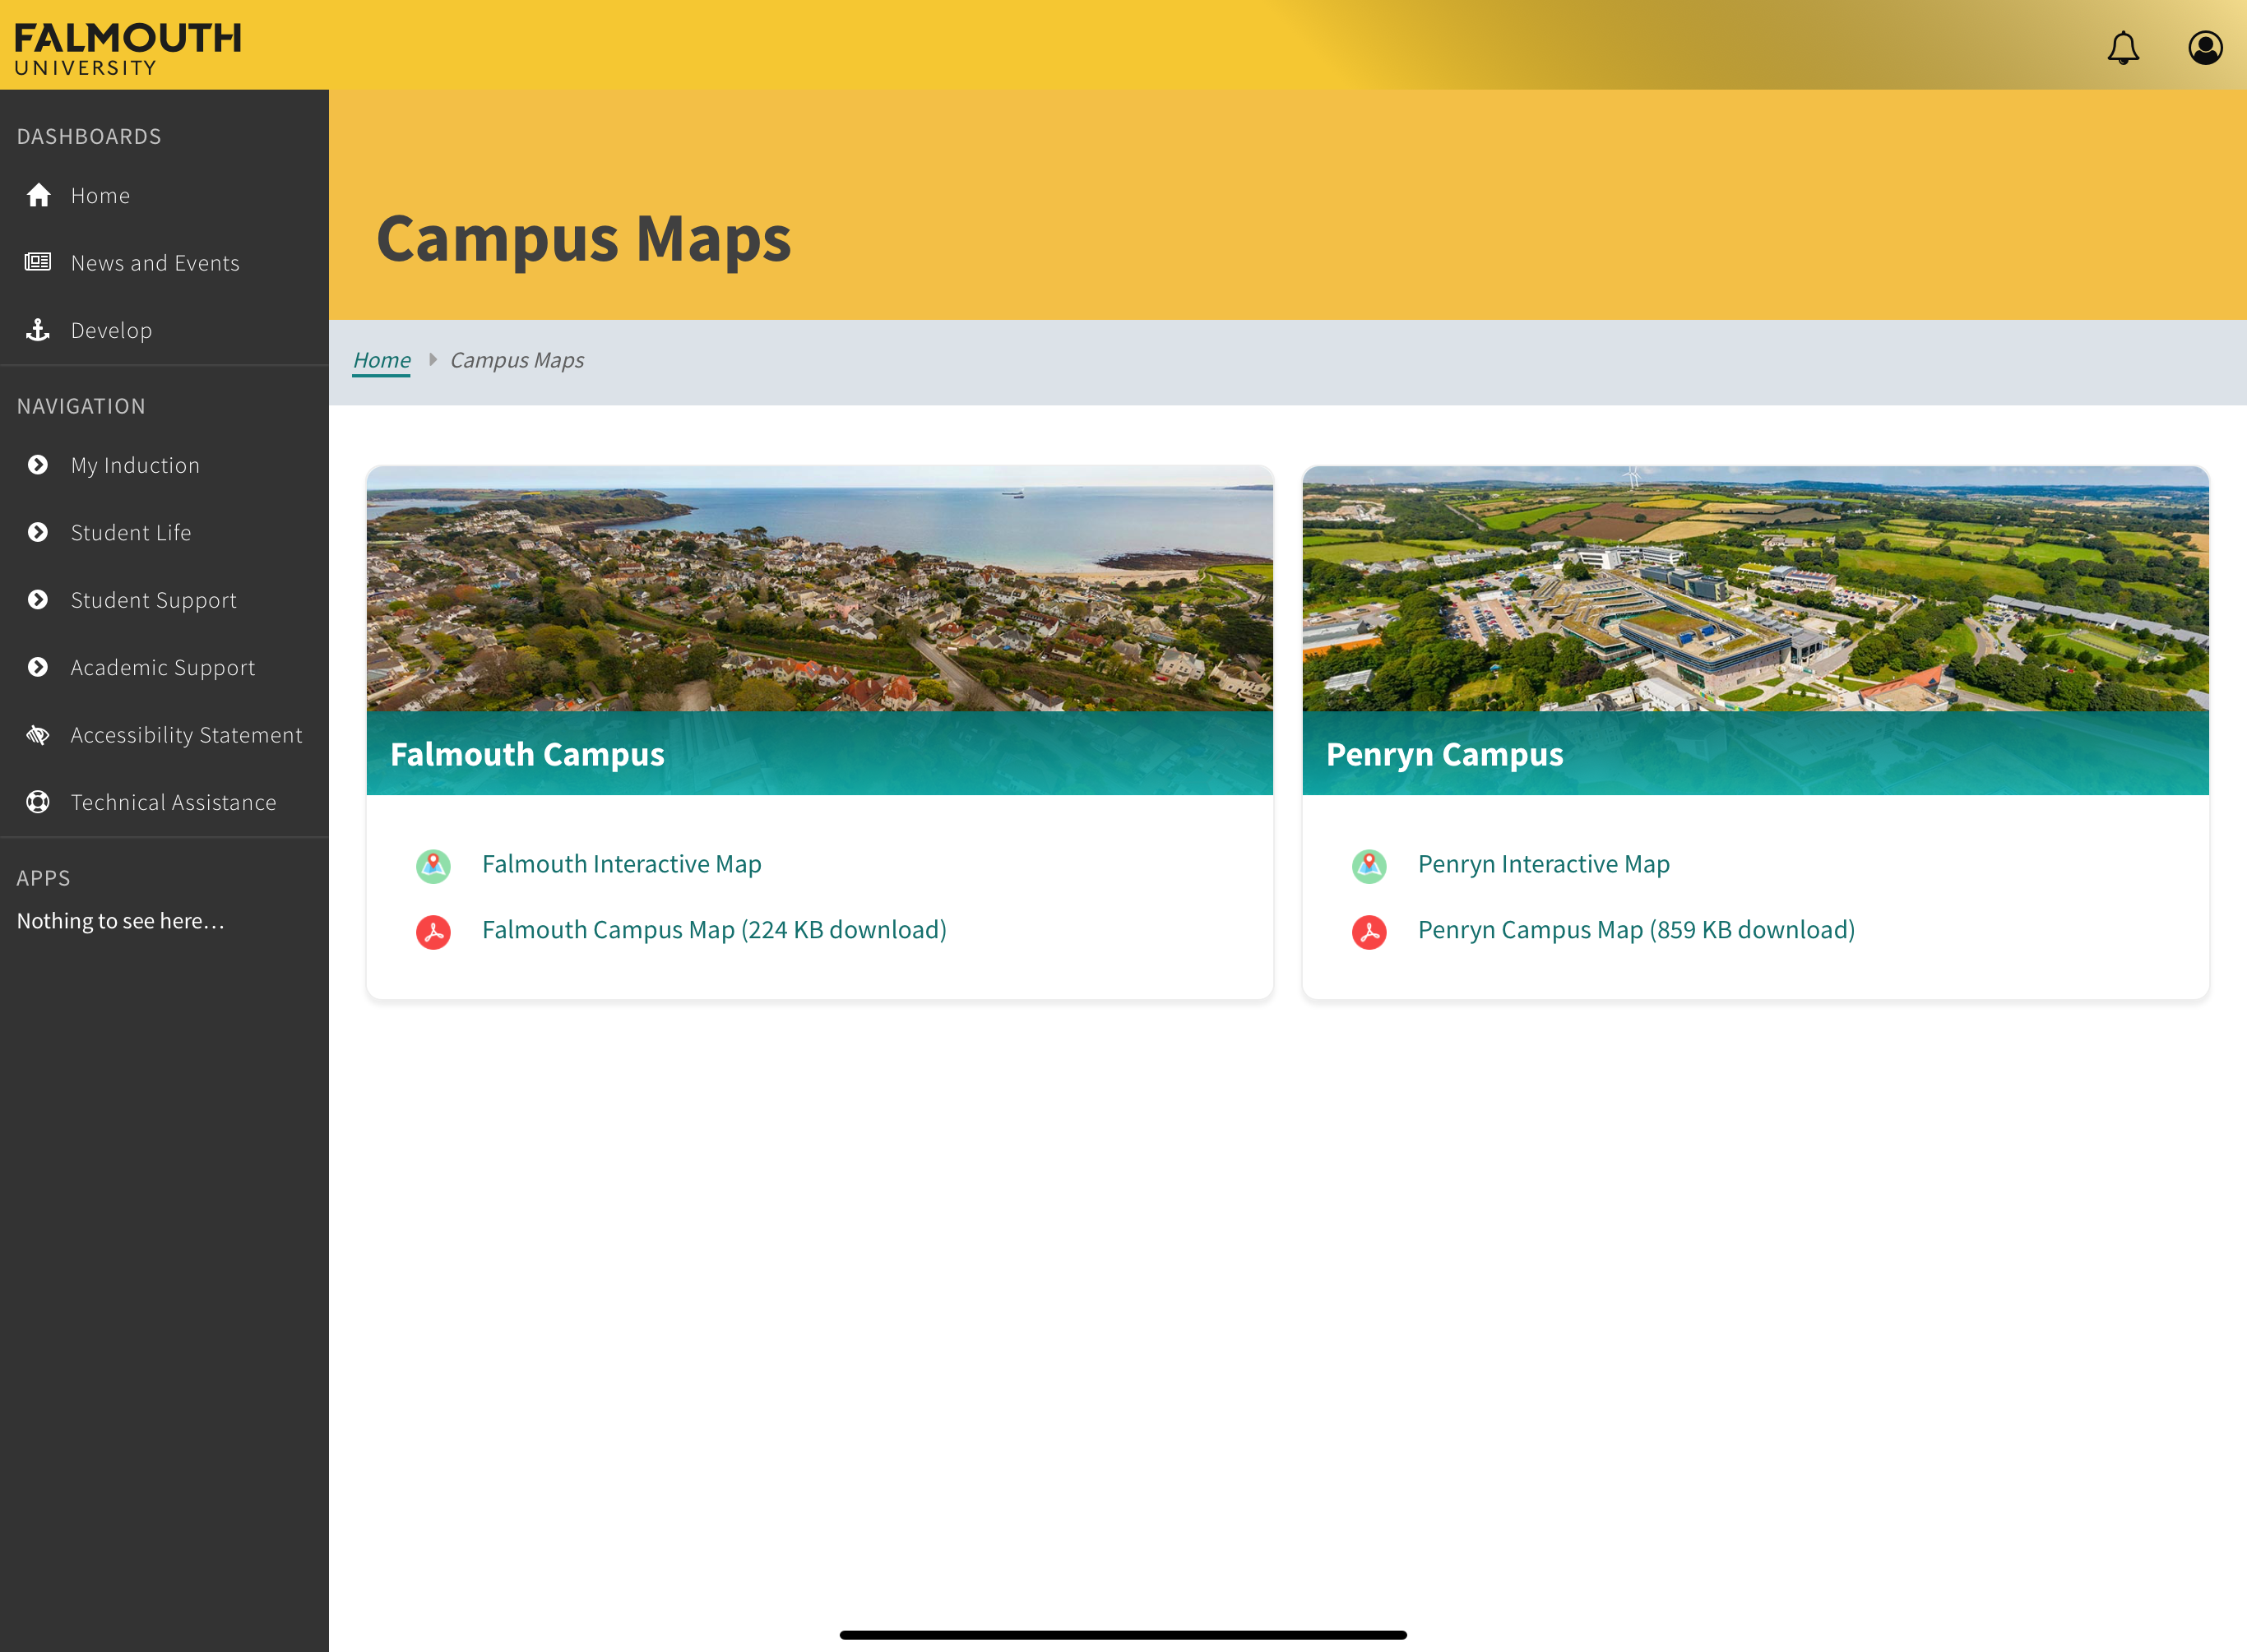Click the Develop anchor icon
The image size is (2247, 1652).
(38, 330)
